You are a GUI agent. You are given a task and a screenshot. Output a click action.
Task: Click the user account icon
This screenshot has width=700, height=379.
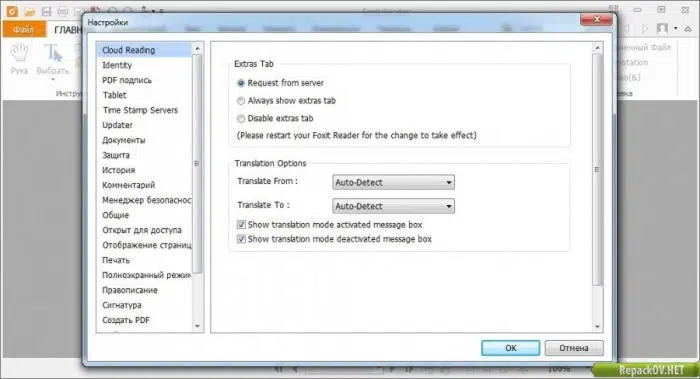(x=662, y=29)
